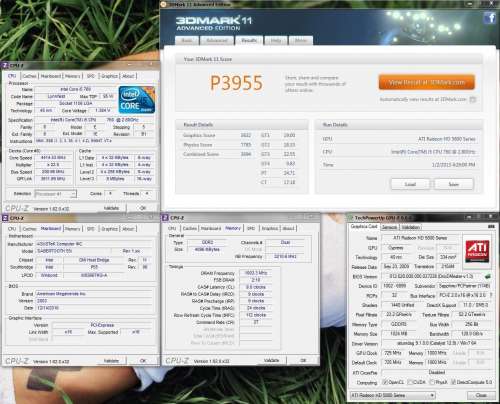Click the ATI CrossFire status field in GPU-Z

[437, 372]
